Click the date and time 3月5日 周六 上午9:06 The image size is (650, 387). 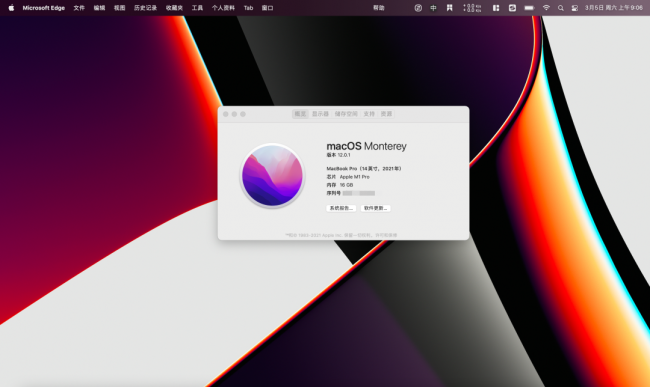pyautogui.click(x=614, y=8)
